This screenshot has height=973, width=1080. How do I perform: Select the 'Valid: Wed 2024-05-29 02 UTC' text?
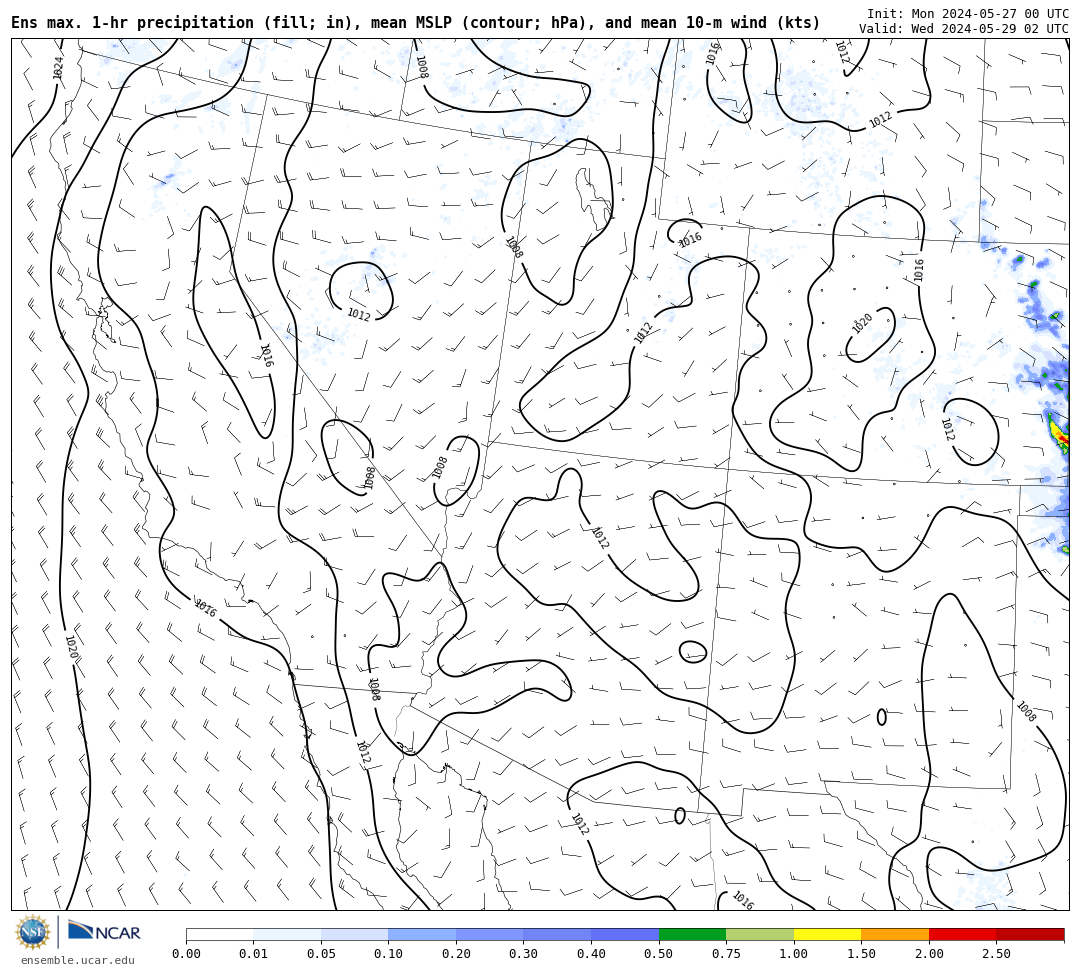tap(963, 29)
